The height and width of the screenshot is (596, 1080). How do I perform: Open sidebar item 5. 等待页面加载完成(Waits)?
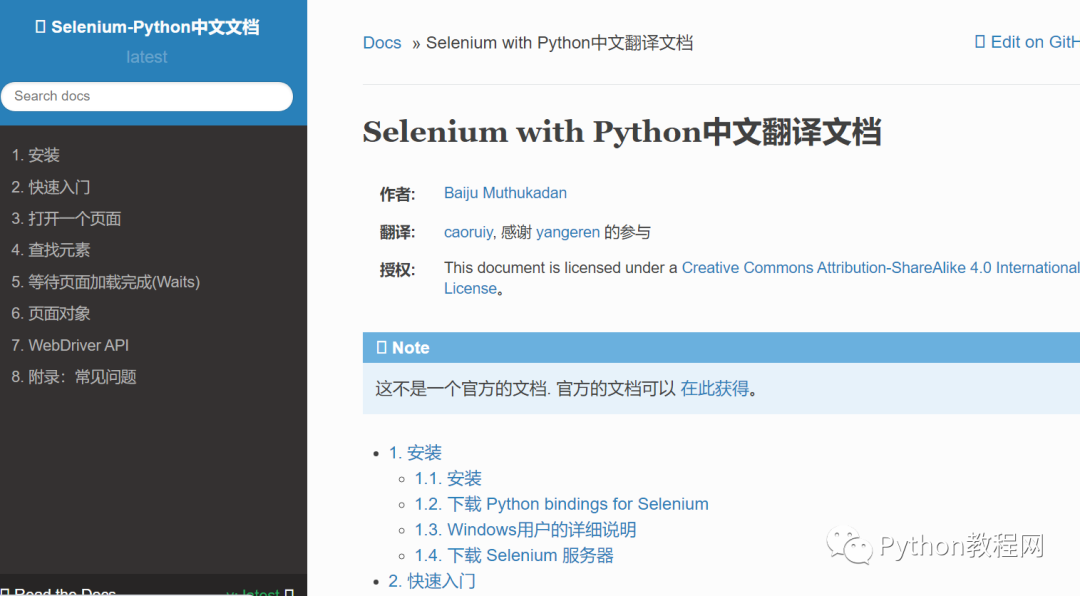[x=105, y=282]
